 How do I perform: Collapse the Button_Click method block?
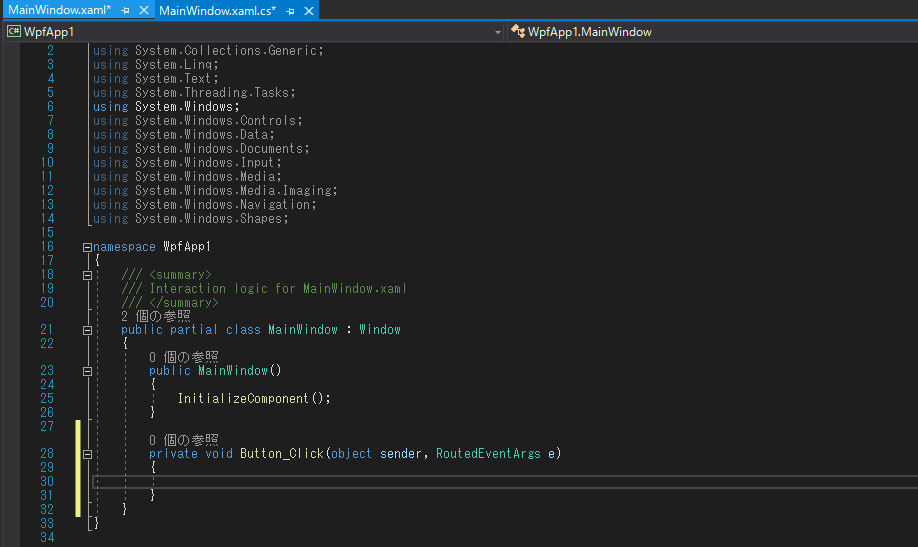click(87, 454)
